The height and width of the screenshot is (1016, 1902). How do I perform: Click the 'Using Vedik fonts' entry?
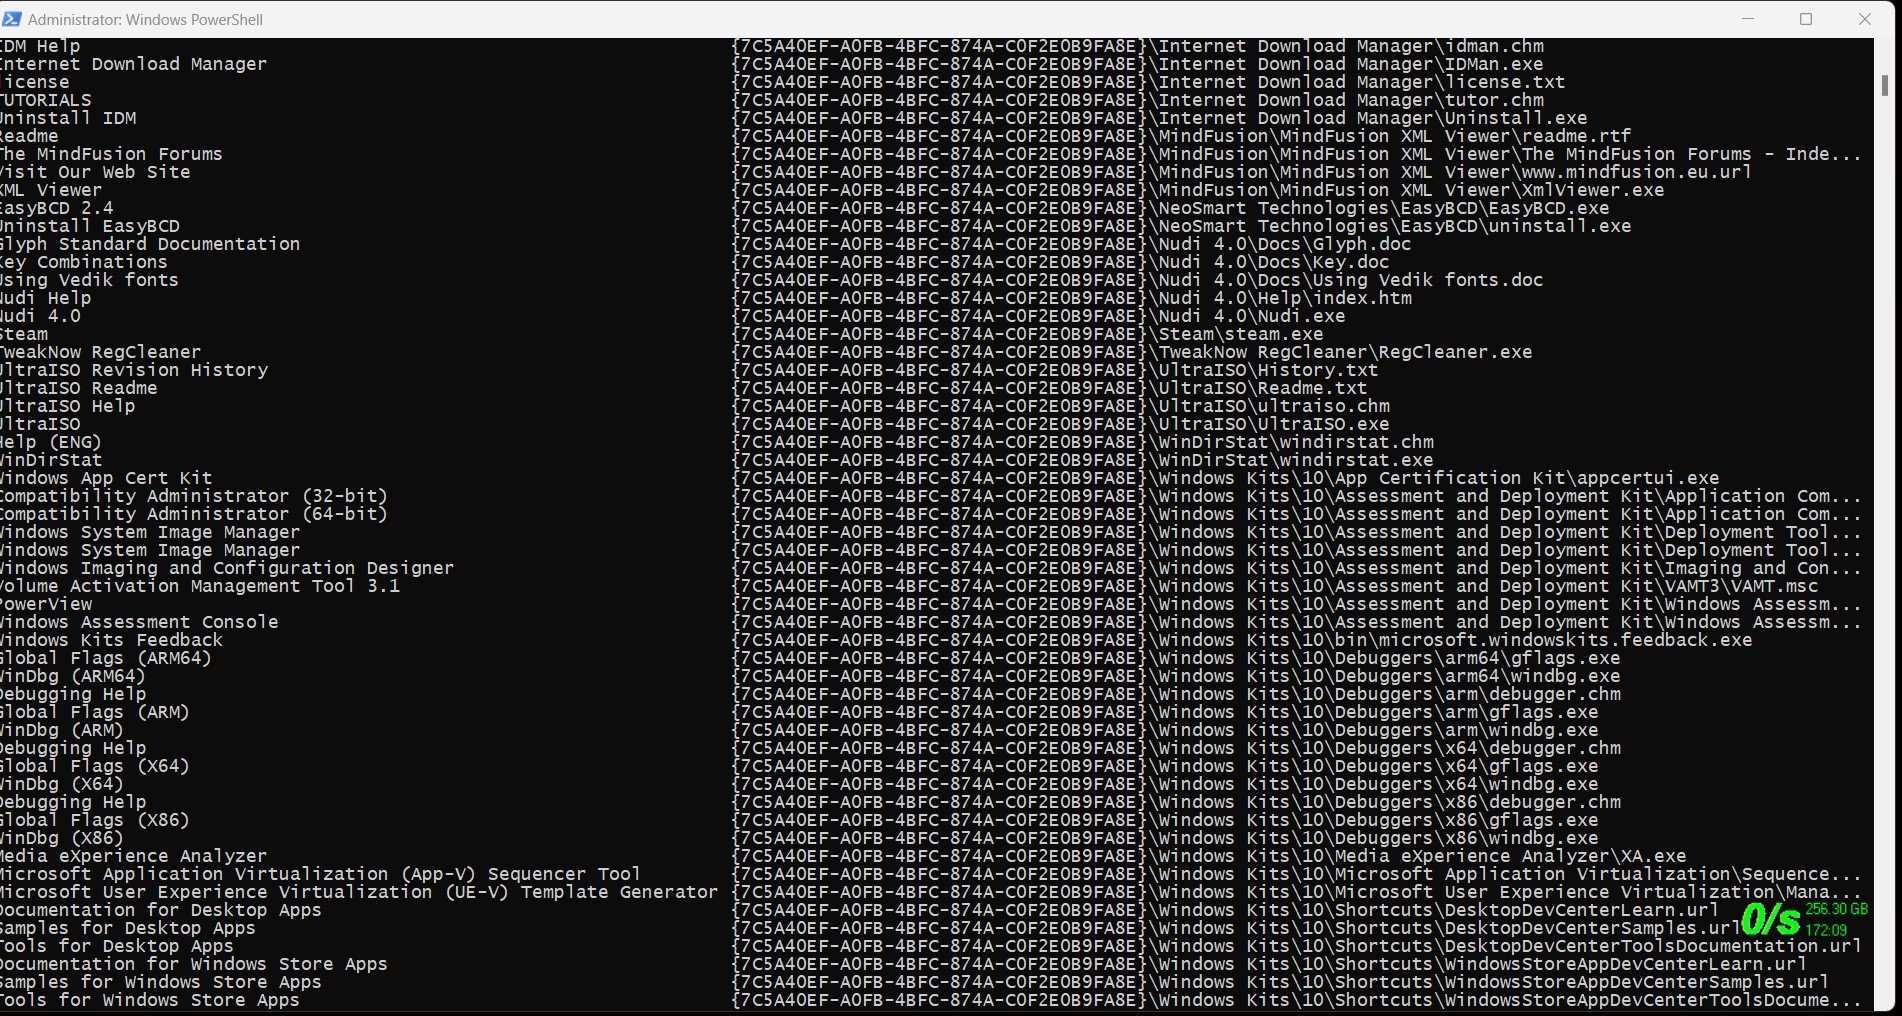[x=89, y=280]
